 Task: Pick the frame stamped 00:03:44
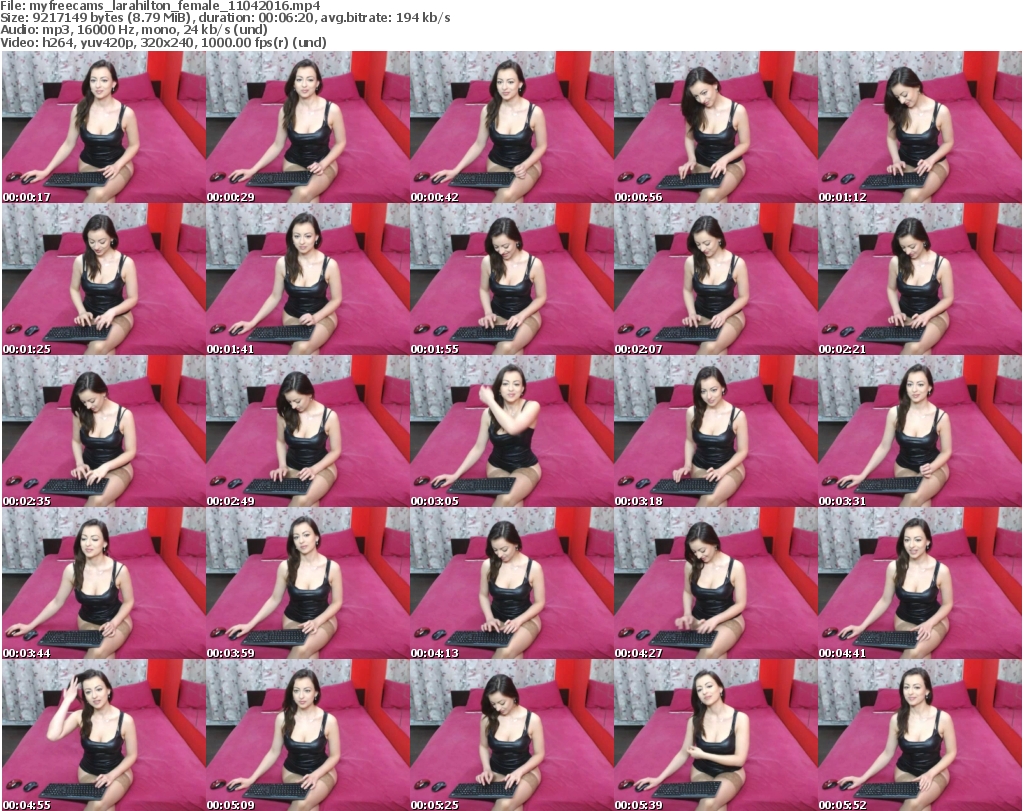[104, 584]
